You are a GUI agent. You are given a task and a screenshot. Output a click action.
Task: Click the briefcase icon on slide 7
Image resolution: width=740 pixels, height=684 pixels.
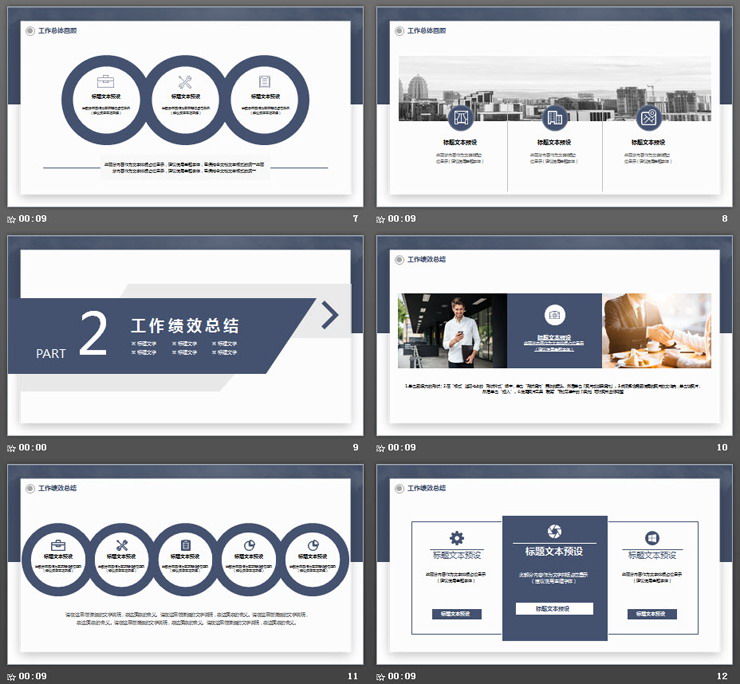pyautogui.click(x=105, y=82)
